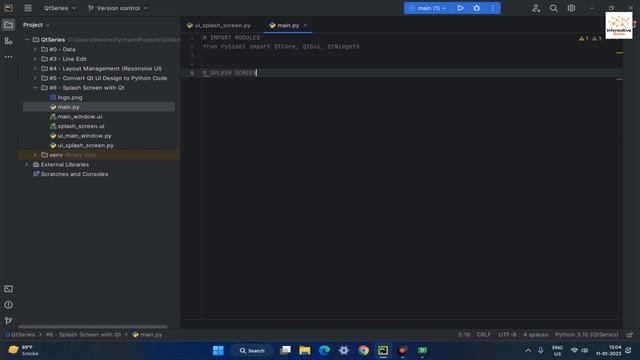Collapse #6 - Splash Screen with Qt folder
The height and width of the screenshot is (360, 640).
click(35, 88)
